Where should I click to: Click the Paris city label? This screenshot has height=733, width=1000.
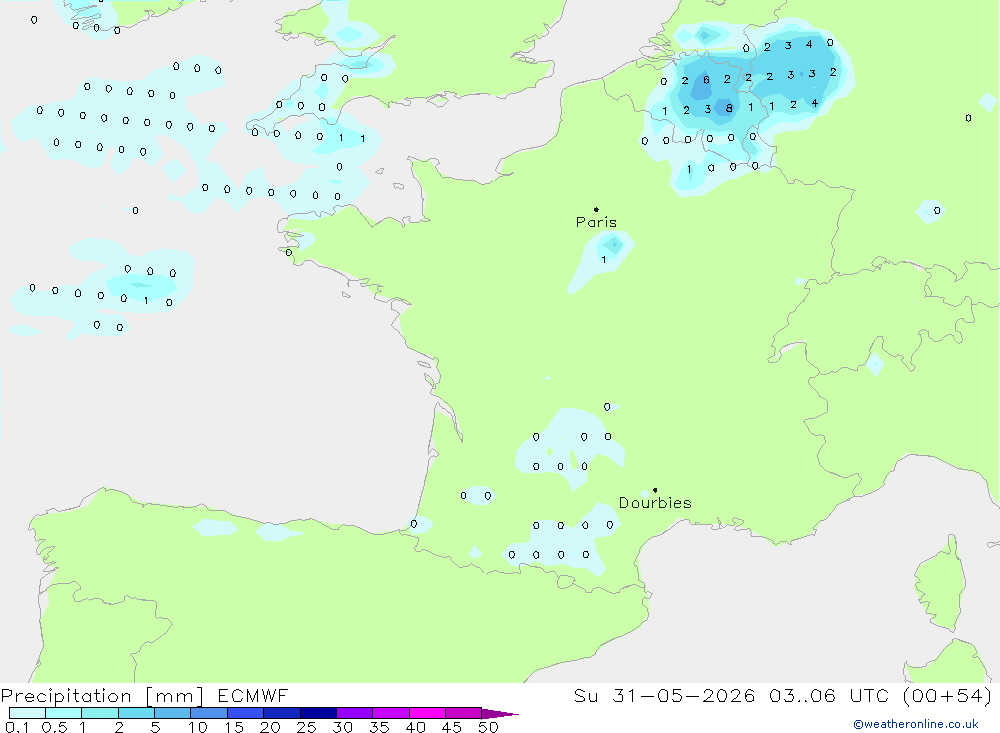point(596,222)
